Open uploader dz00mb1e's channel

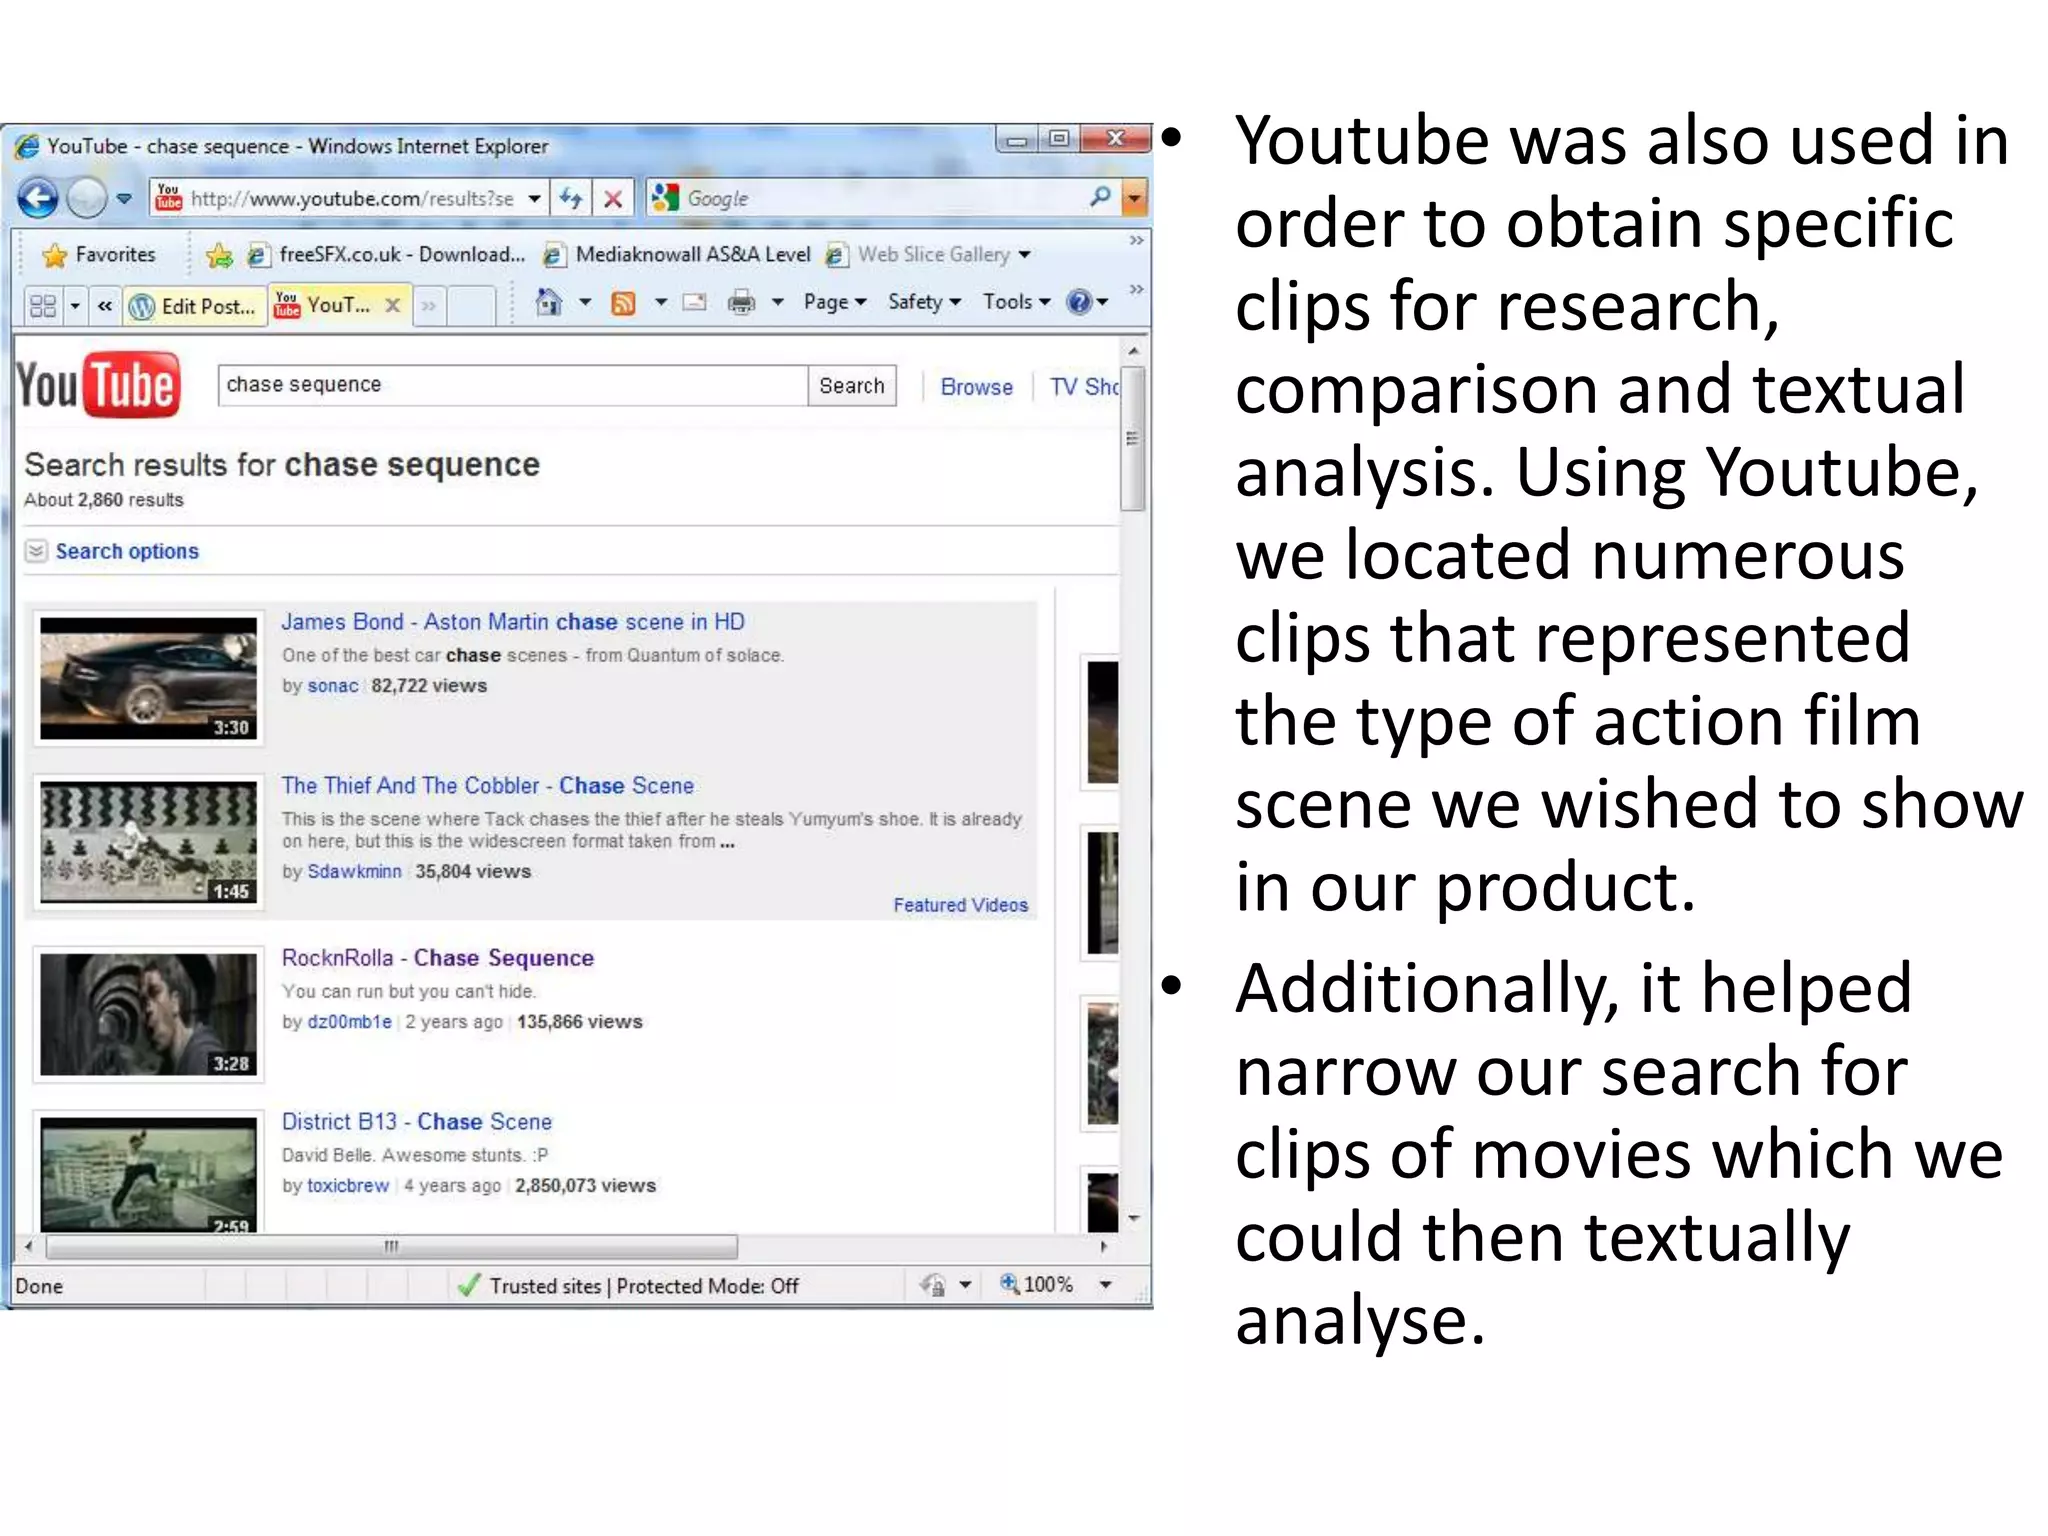(x=349, y=1022)
